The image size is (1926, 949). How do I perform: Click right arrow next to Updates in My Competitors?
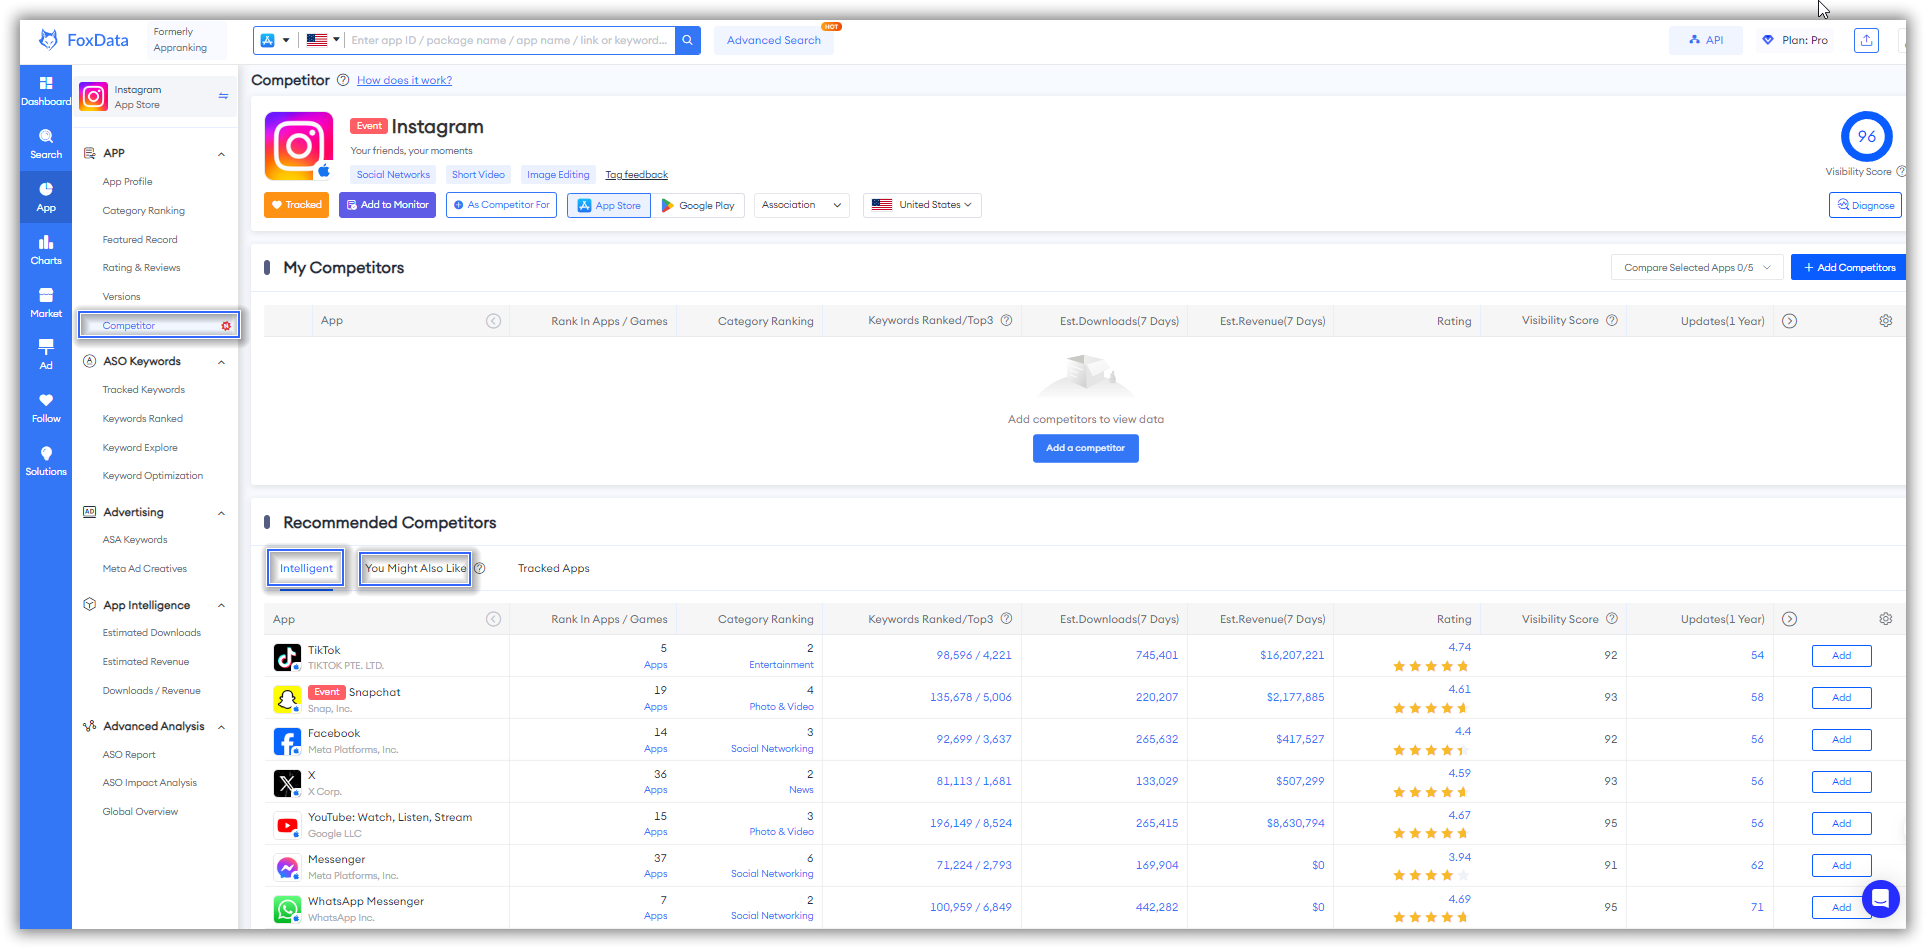click(1790, 321)
